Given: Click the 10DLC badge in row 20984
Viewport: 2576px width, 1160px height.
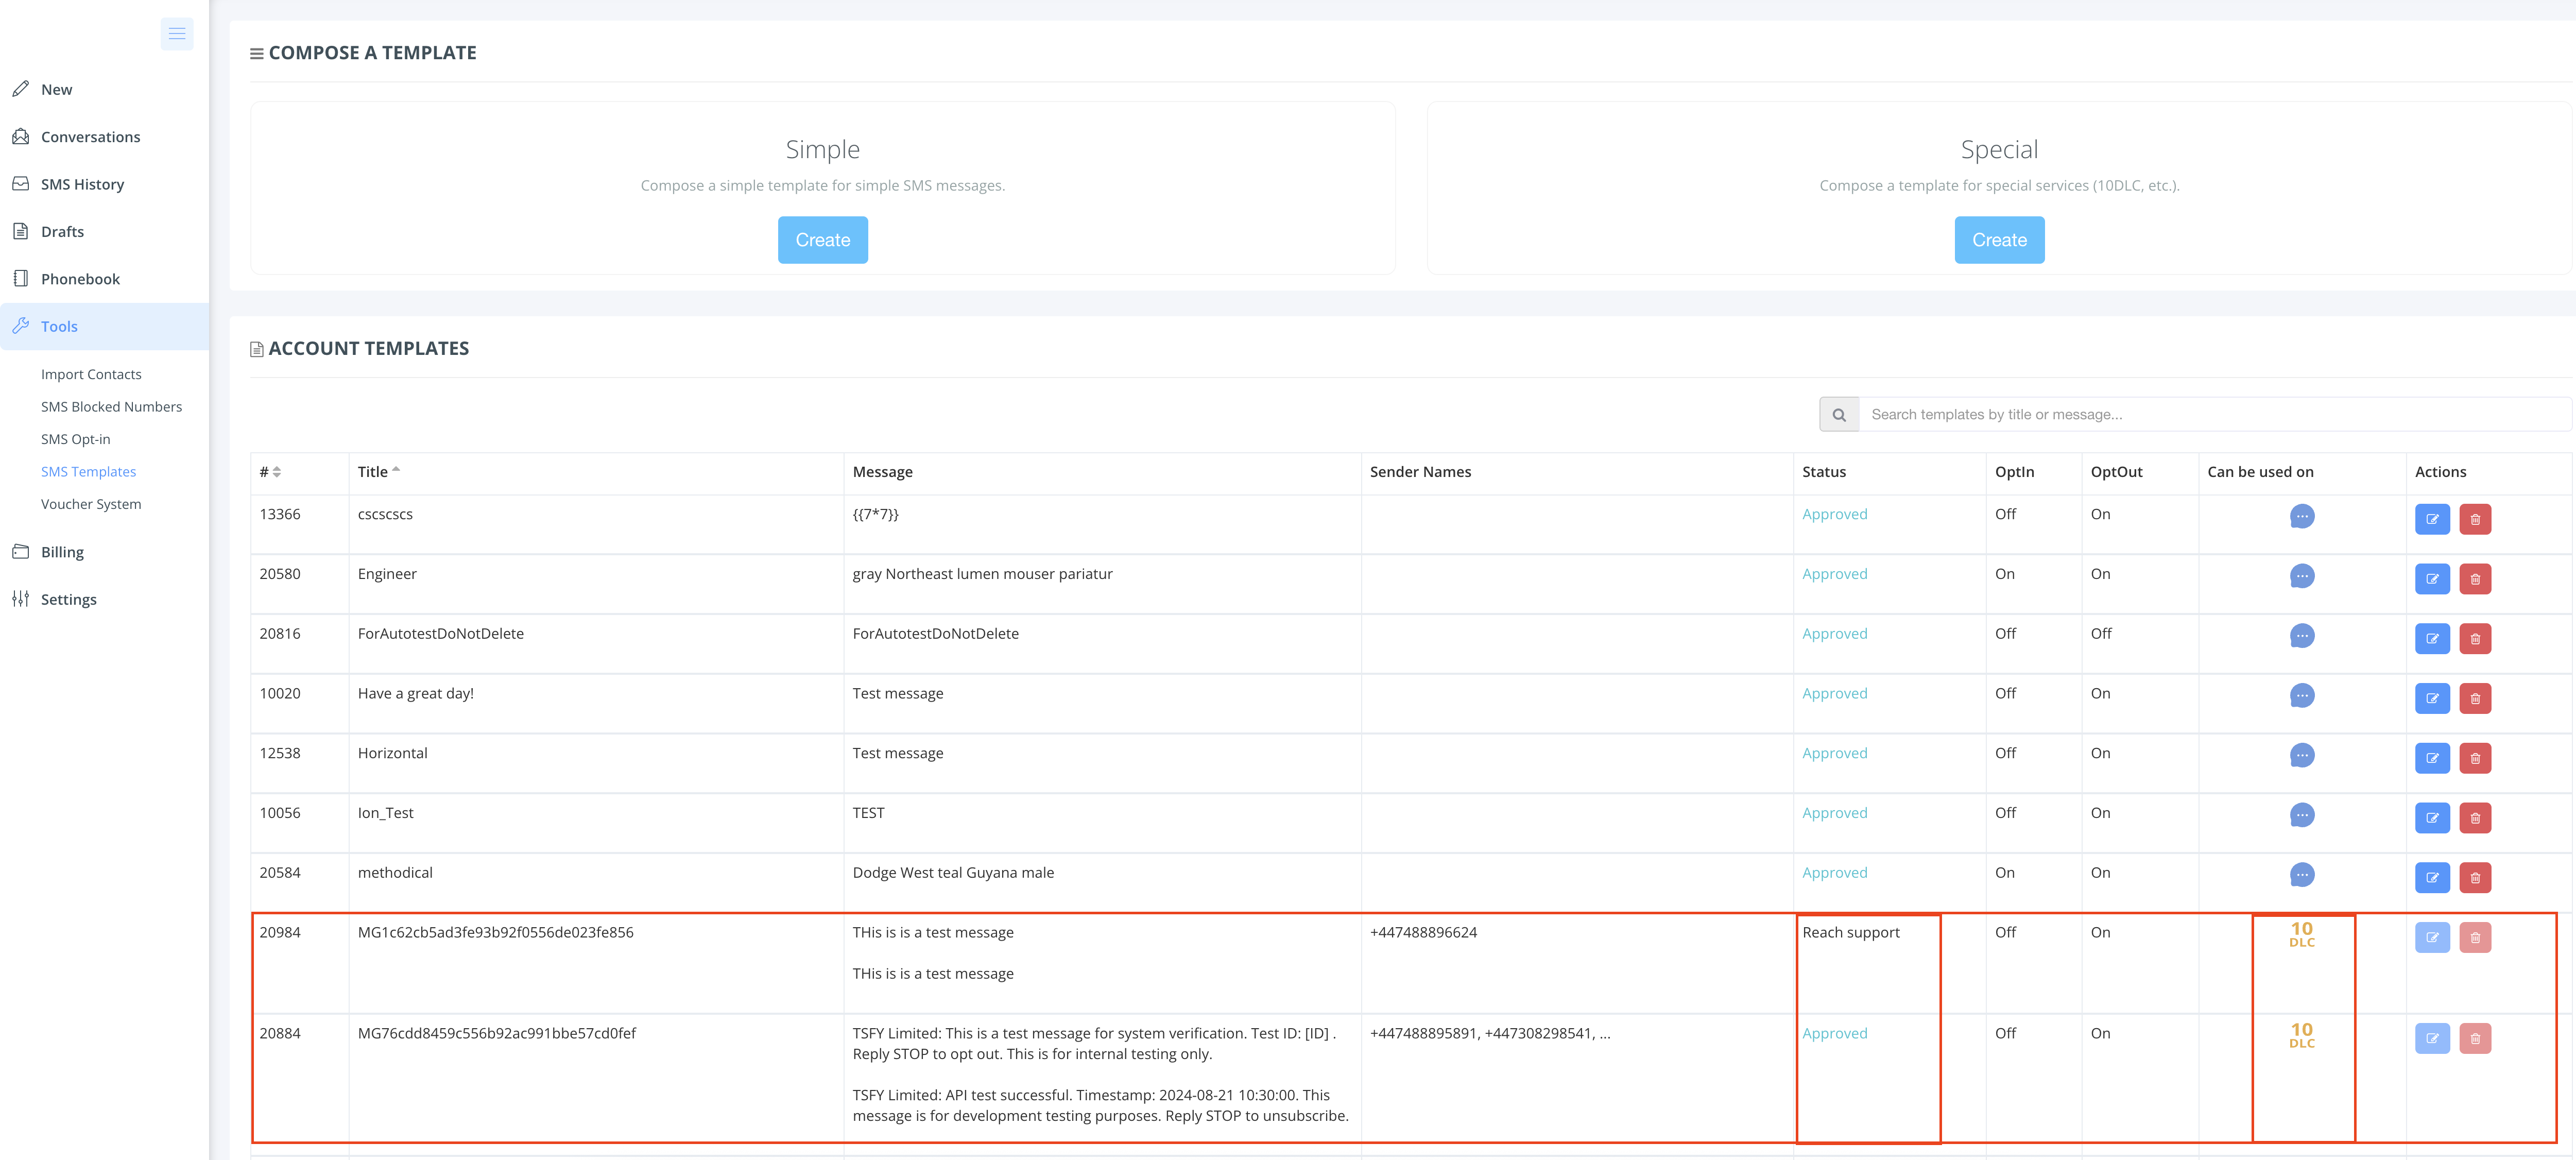Looking at the screenshot, I should [2302, 934].
